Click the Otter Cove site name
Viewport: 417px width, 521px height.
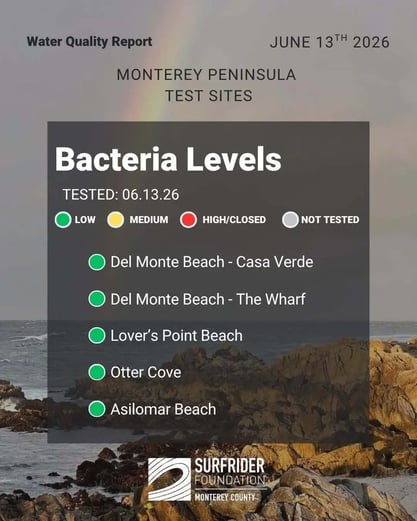click(146, 372)
